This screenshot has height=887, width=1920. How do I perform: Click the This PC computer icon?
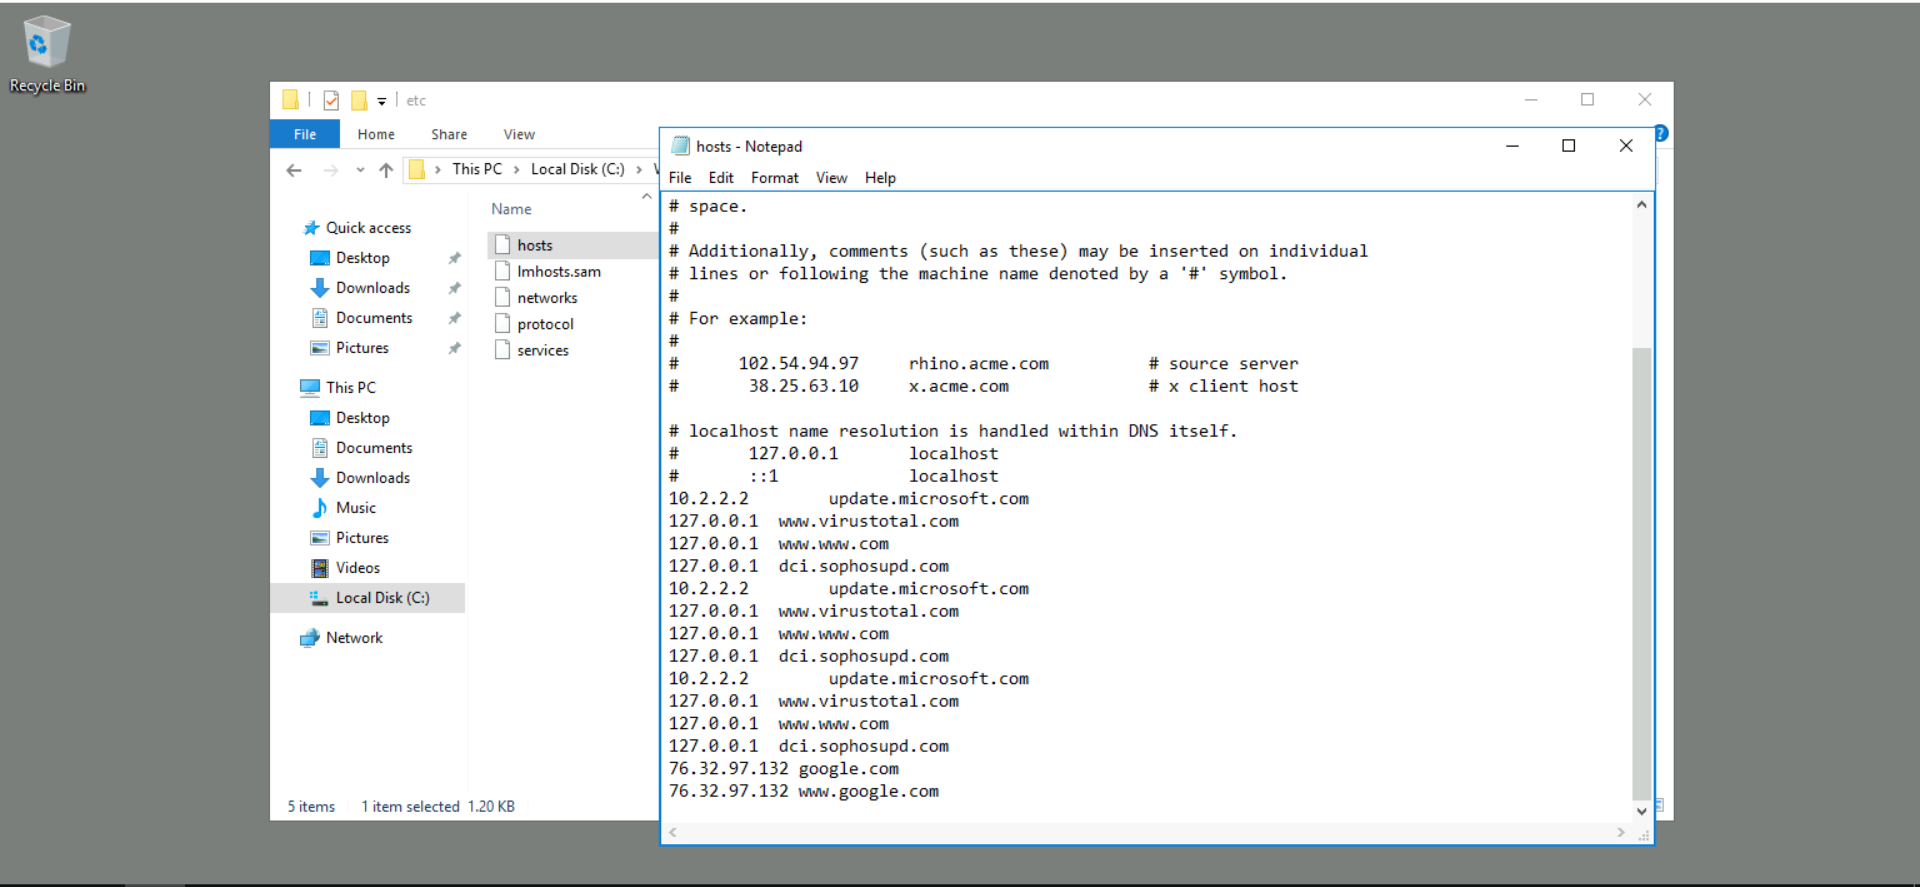click(x=310, y=388)
